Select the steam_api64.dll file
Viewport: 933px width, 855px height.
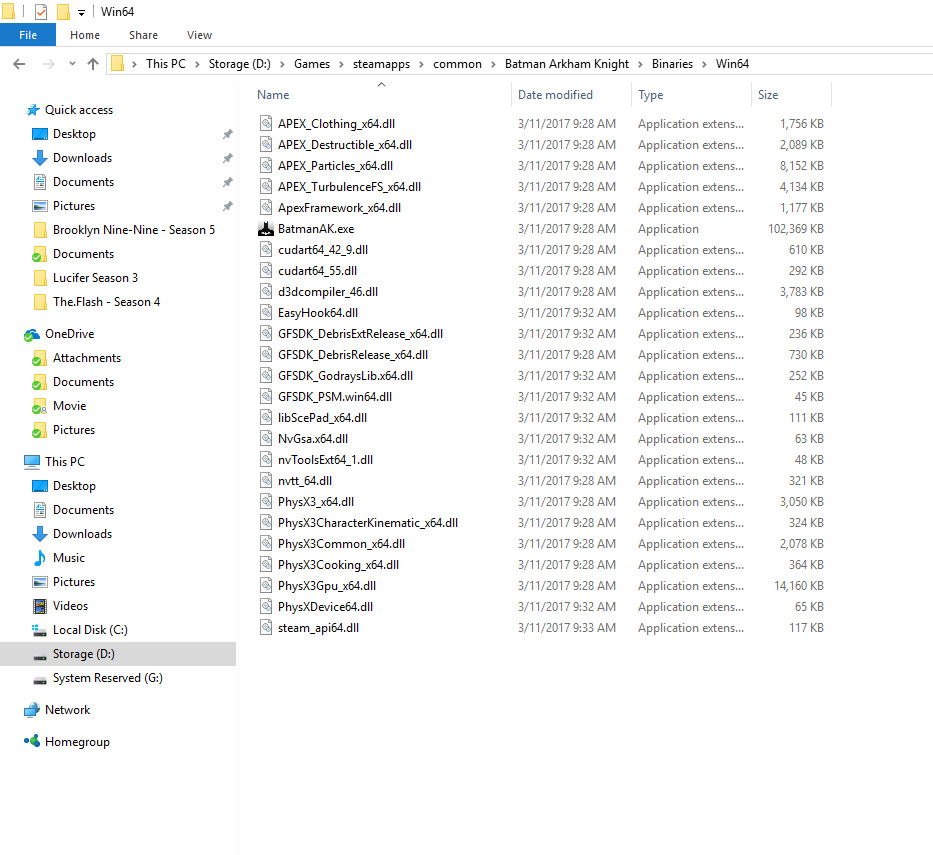click(318, 628)
